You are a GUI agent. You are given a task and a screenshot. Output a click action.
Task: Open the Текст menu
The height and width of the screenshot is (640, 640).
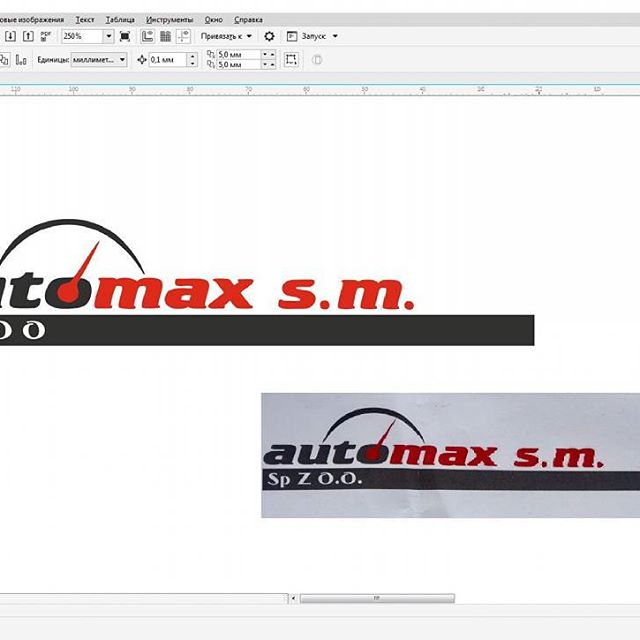coord(85,20)
